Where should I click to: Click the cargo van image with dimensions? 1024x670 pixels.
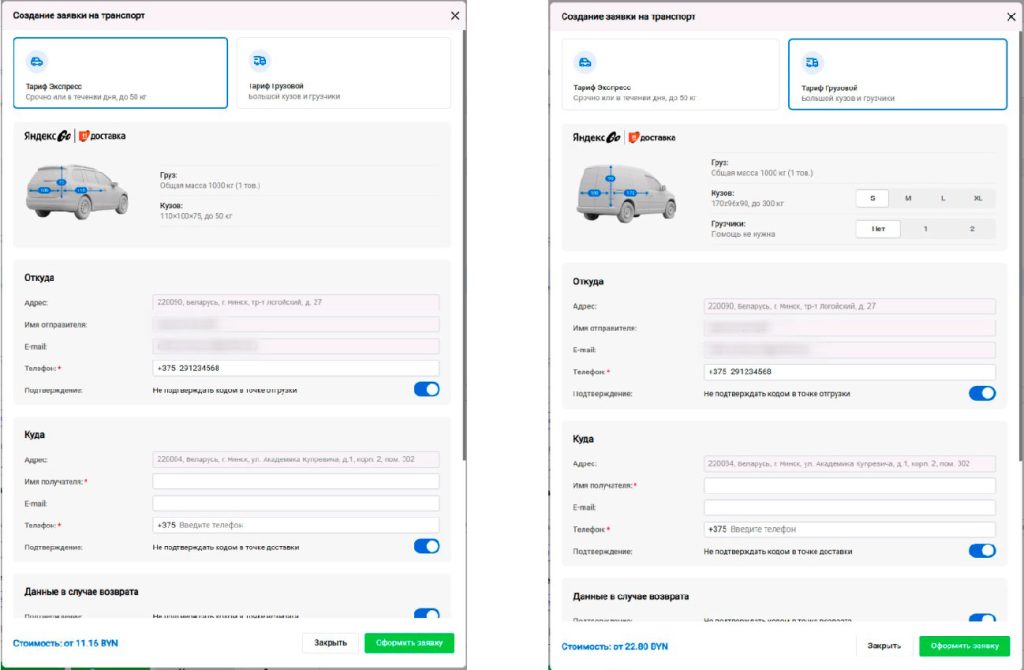[626, 193]
